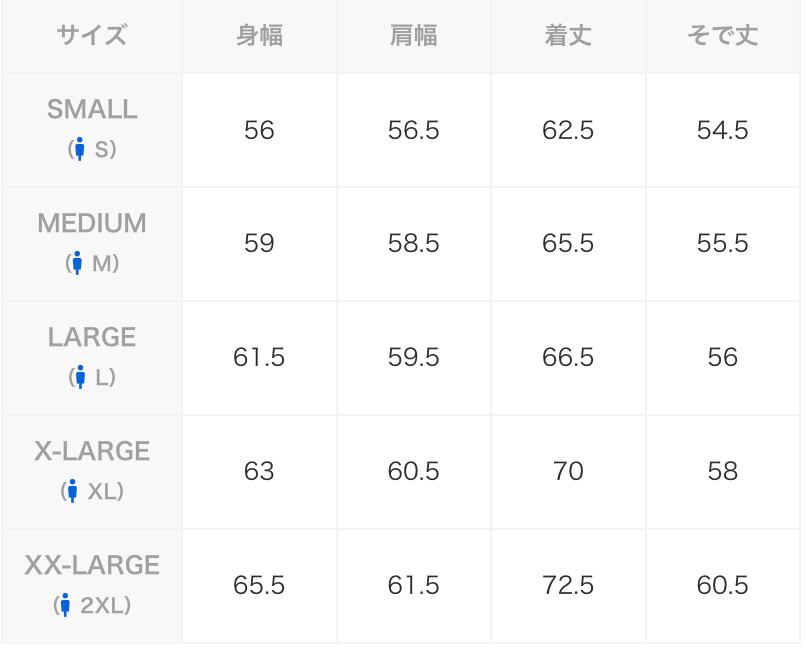Select the サイズ column header
This screenshot has height=658, width=806.
click(92, 37)
